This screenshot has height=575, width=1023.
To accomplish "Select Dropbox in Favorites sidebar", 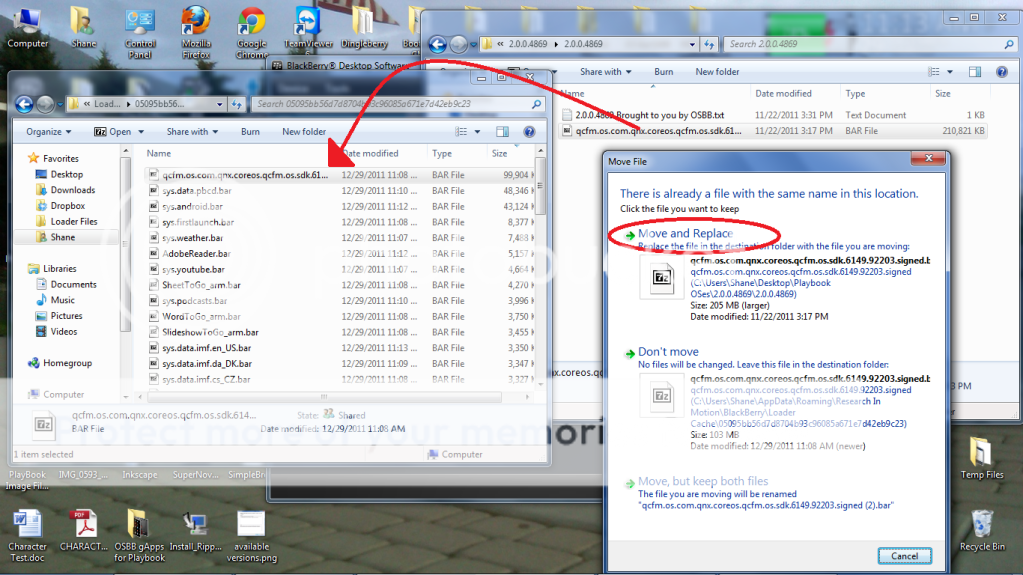I will pos(67,206).
